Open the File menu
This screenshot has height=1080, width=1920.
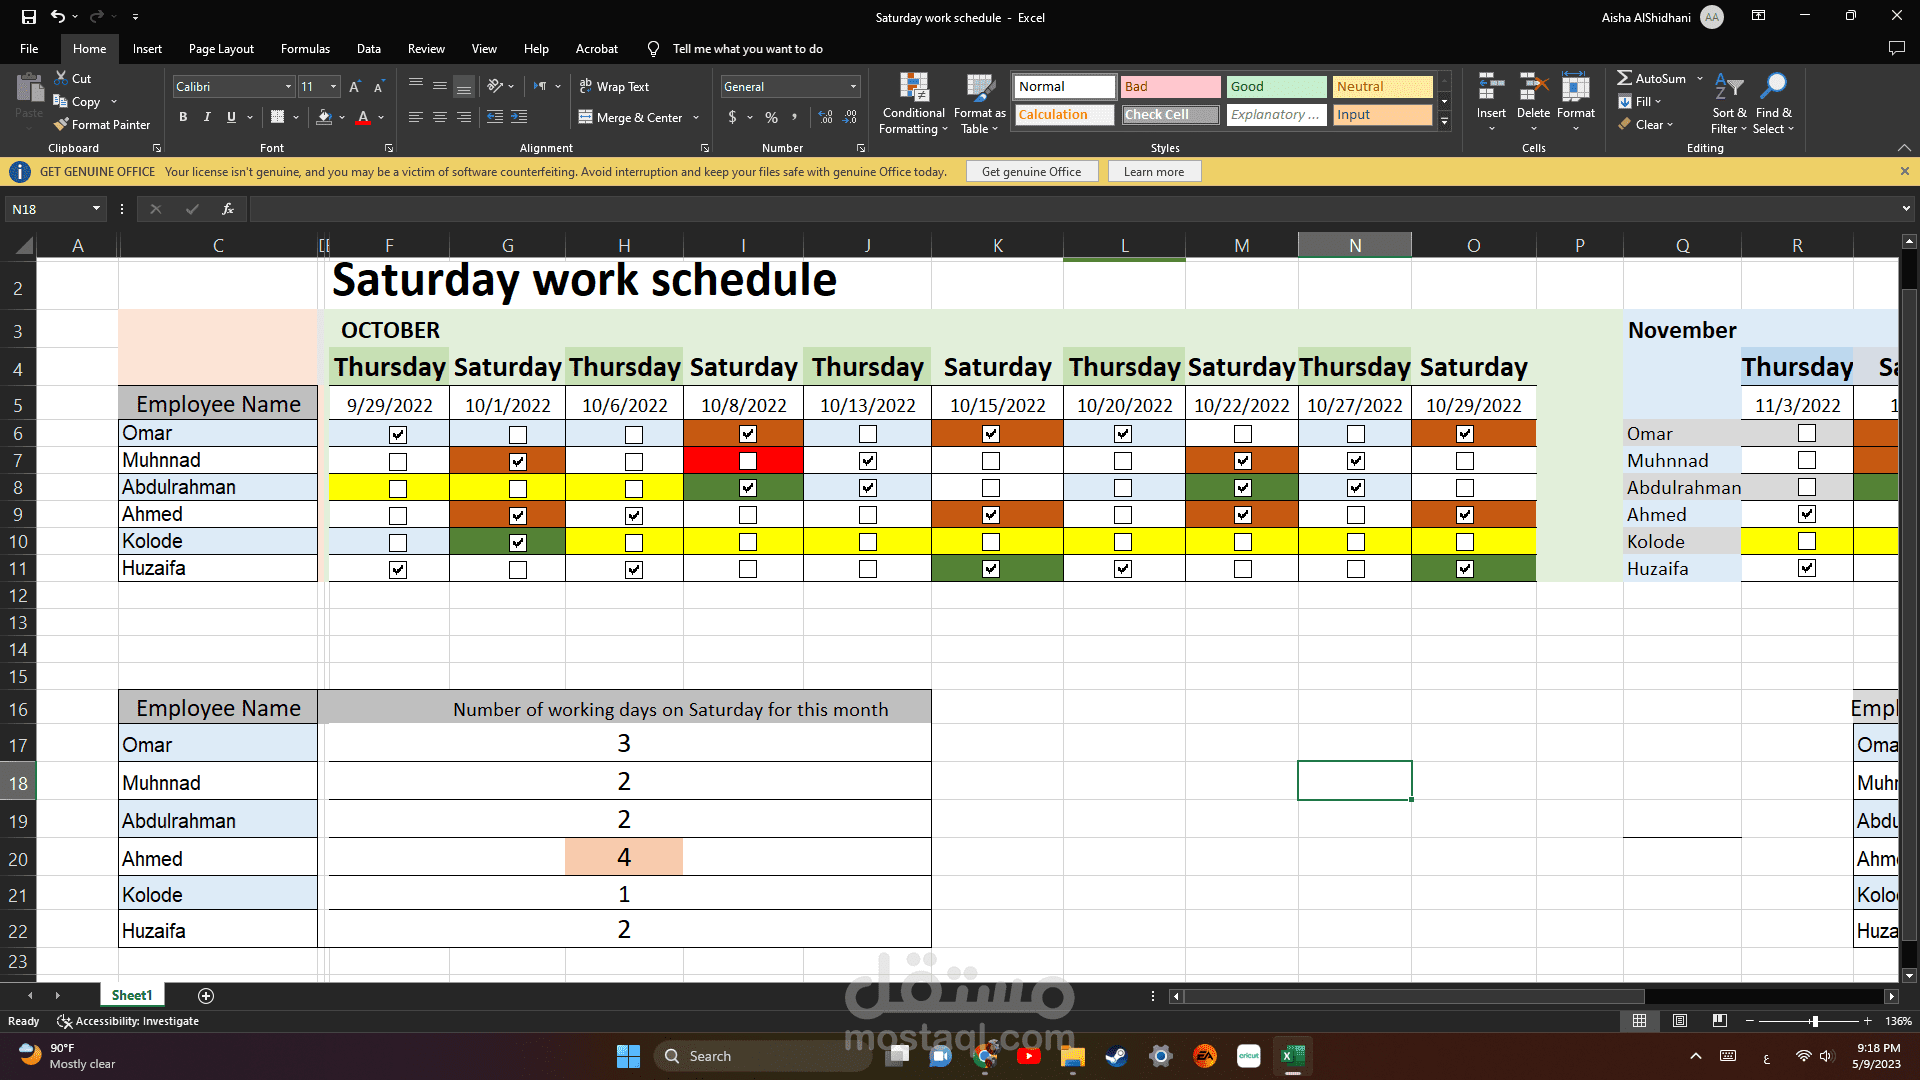(x=29, y=48)
